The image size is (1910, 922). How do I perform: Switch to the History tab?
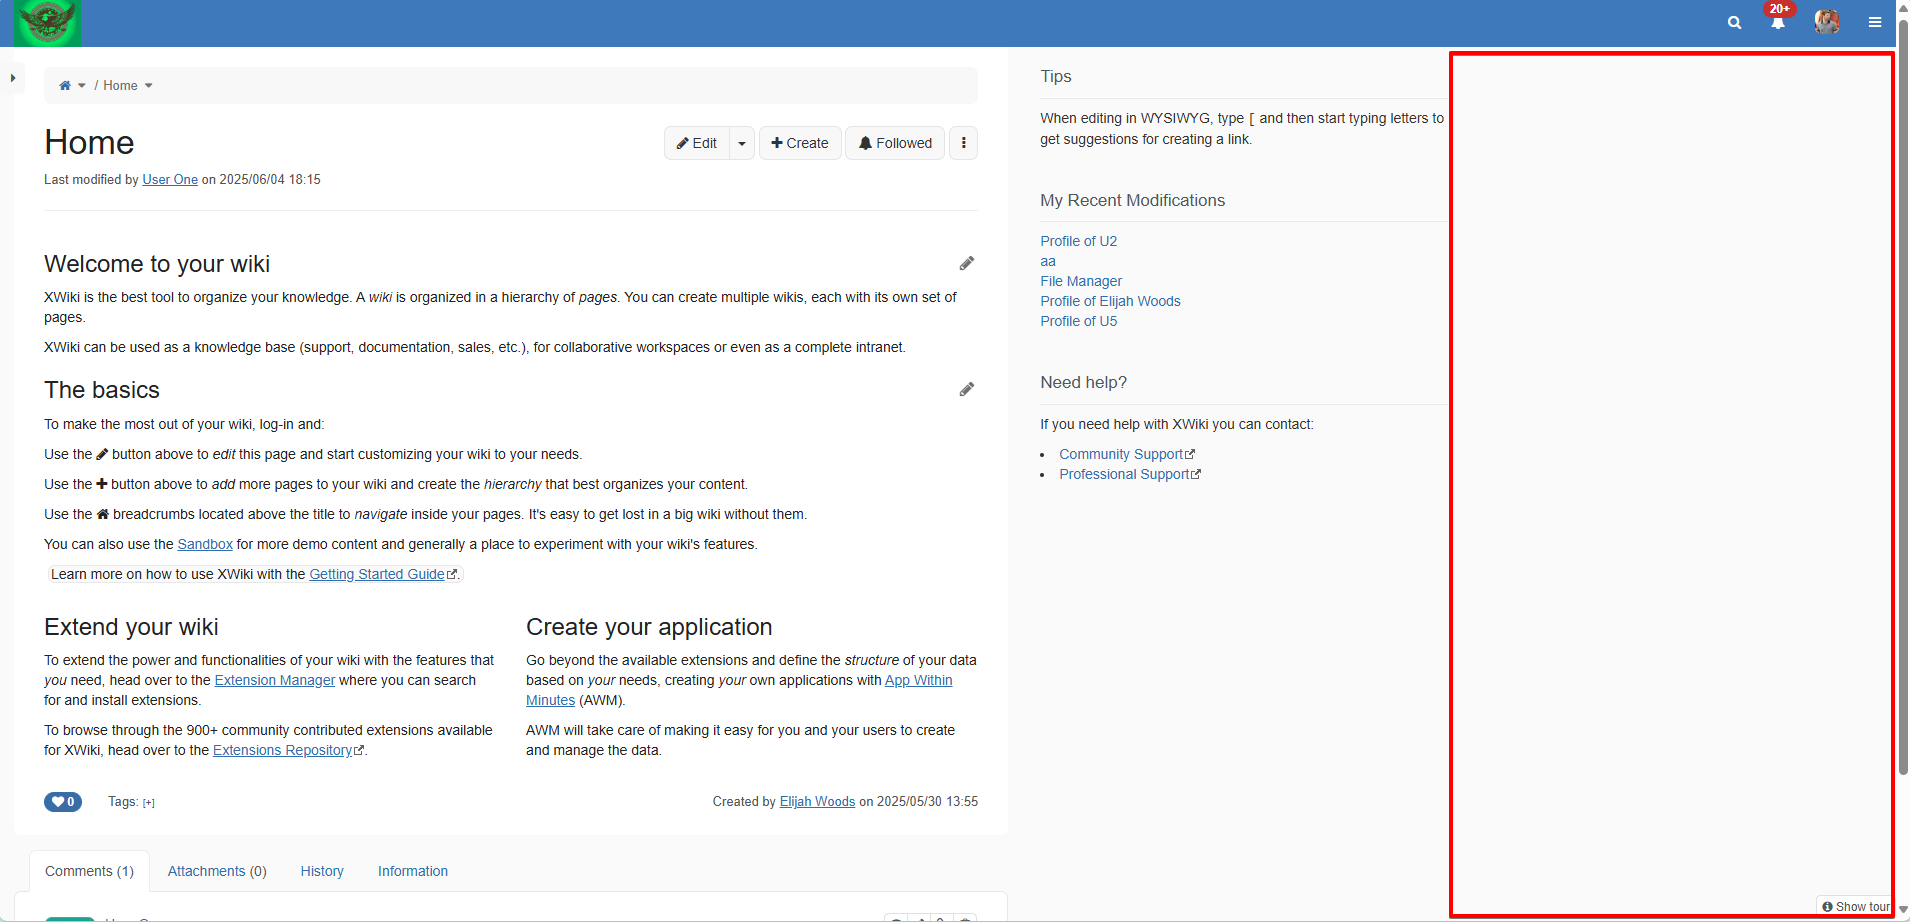(x=322, y=871)
